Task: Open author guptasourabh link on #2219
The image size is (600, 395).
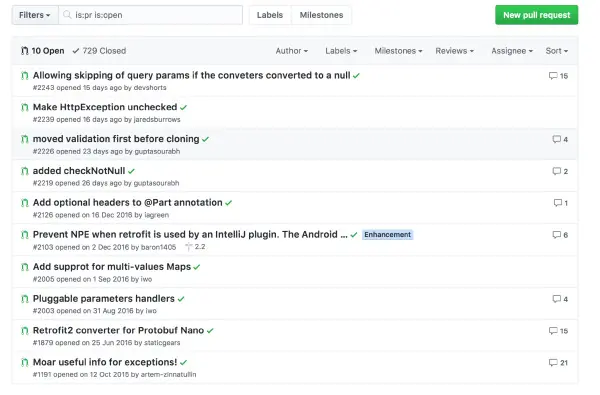Action: tap(156, 183)
